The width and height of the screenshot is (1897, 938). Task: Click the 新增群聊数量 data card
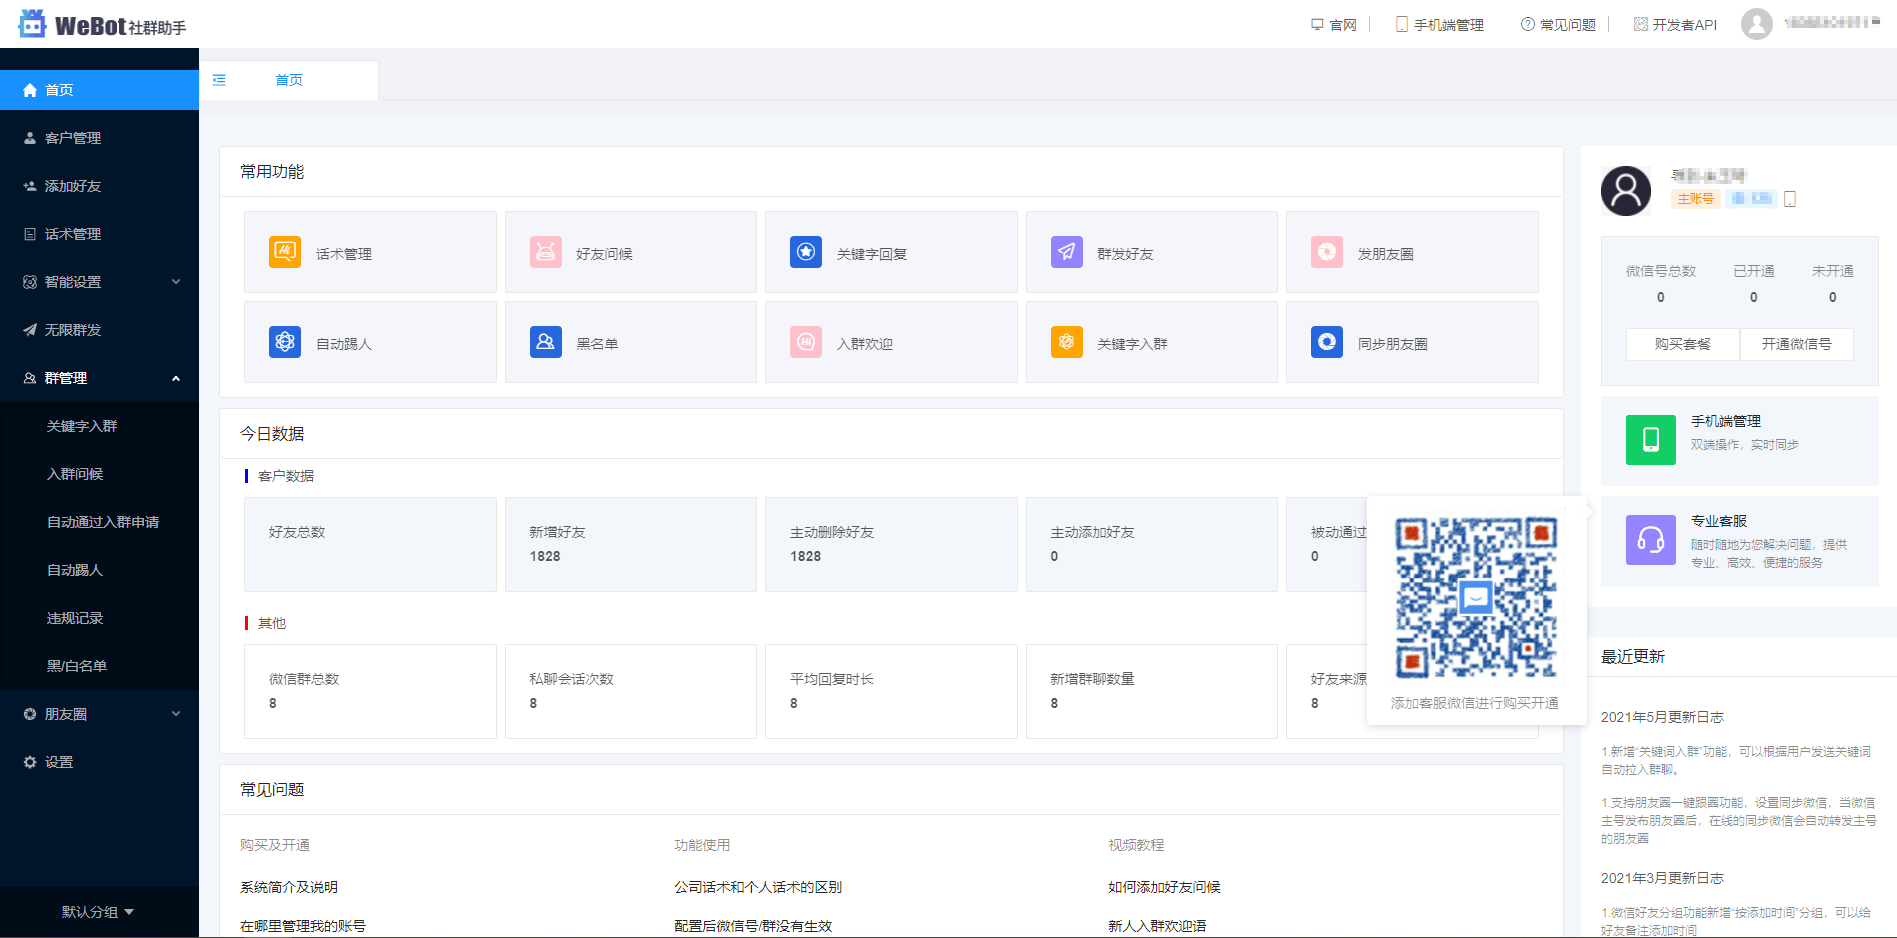pos(1152,691)
